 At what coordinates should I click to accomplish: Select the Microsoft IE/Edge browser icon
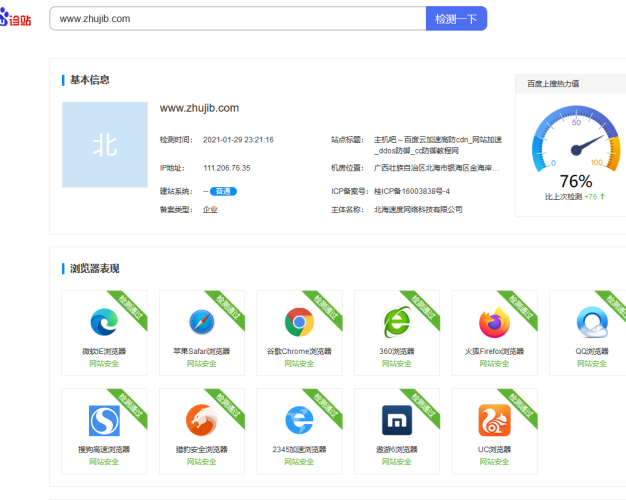click(x=104, y=322)
